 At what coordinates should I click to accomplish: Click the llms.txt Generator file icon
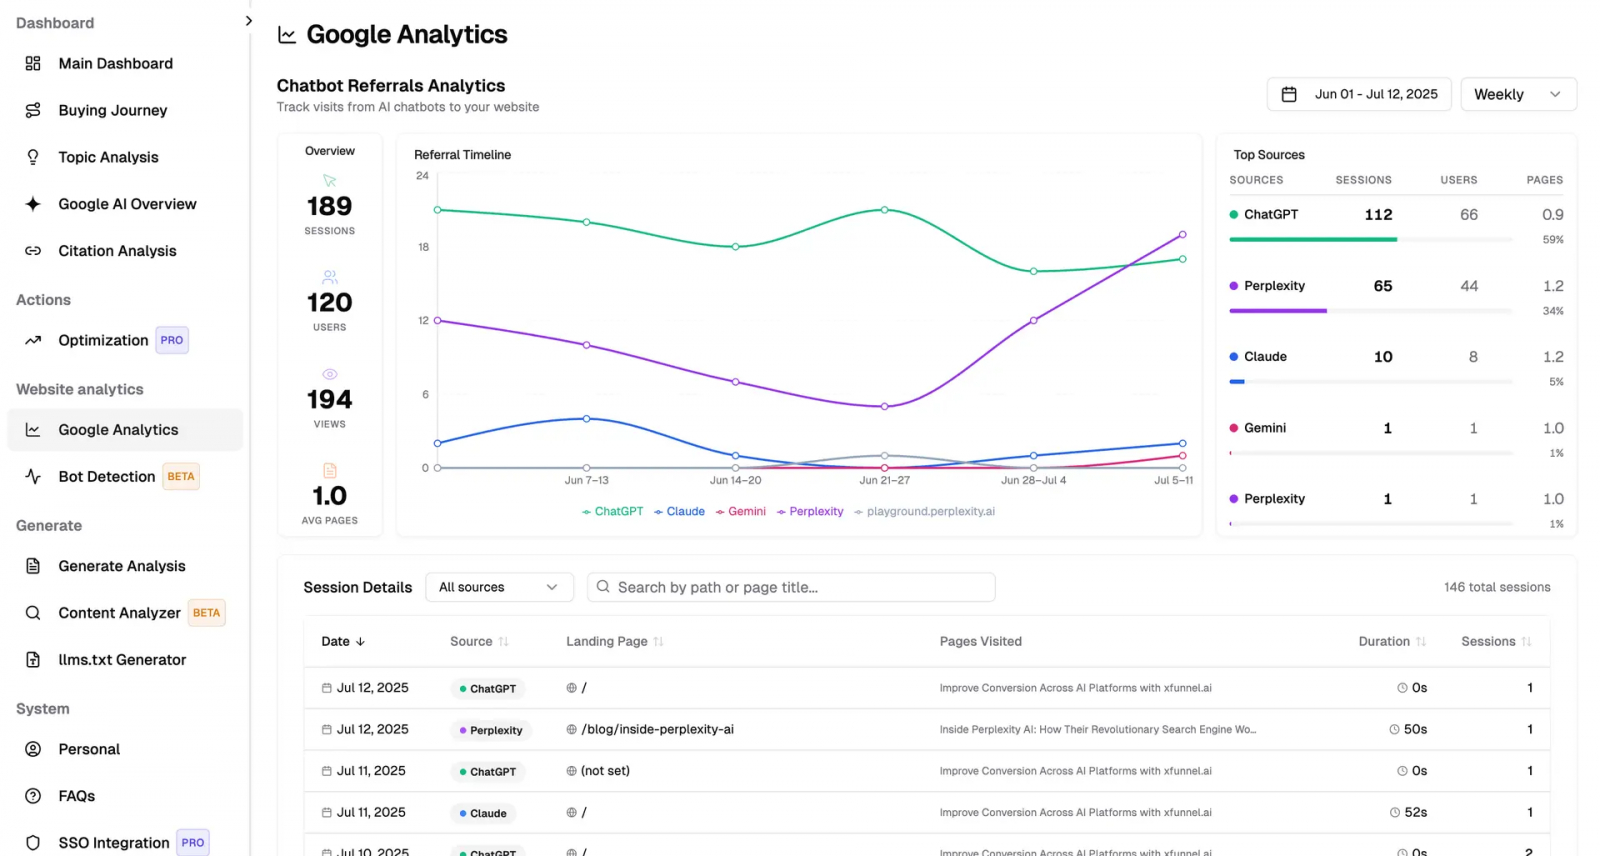33,660
